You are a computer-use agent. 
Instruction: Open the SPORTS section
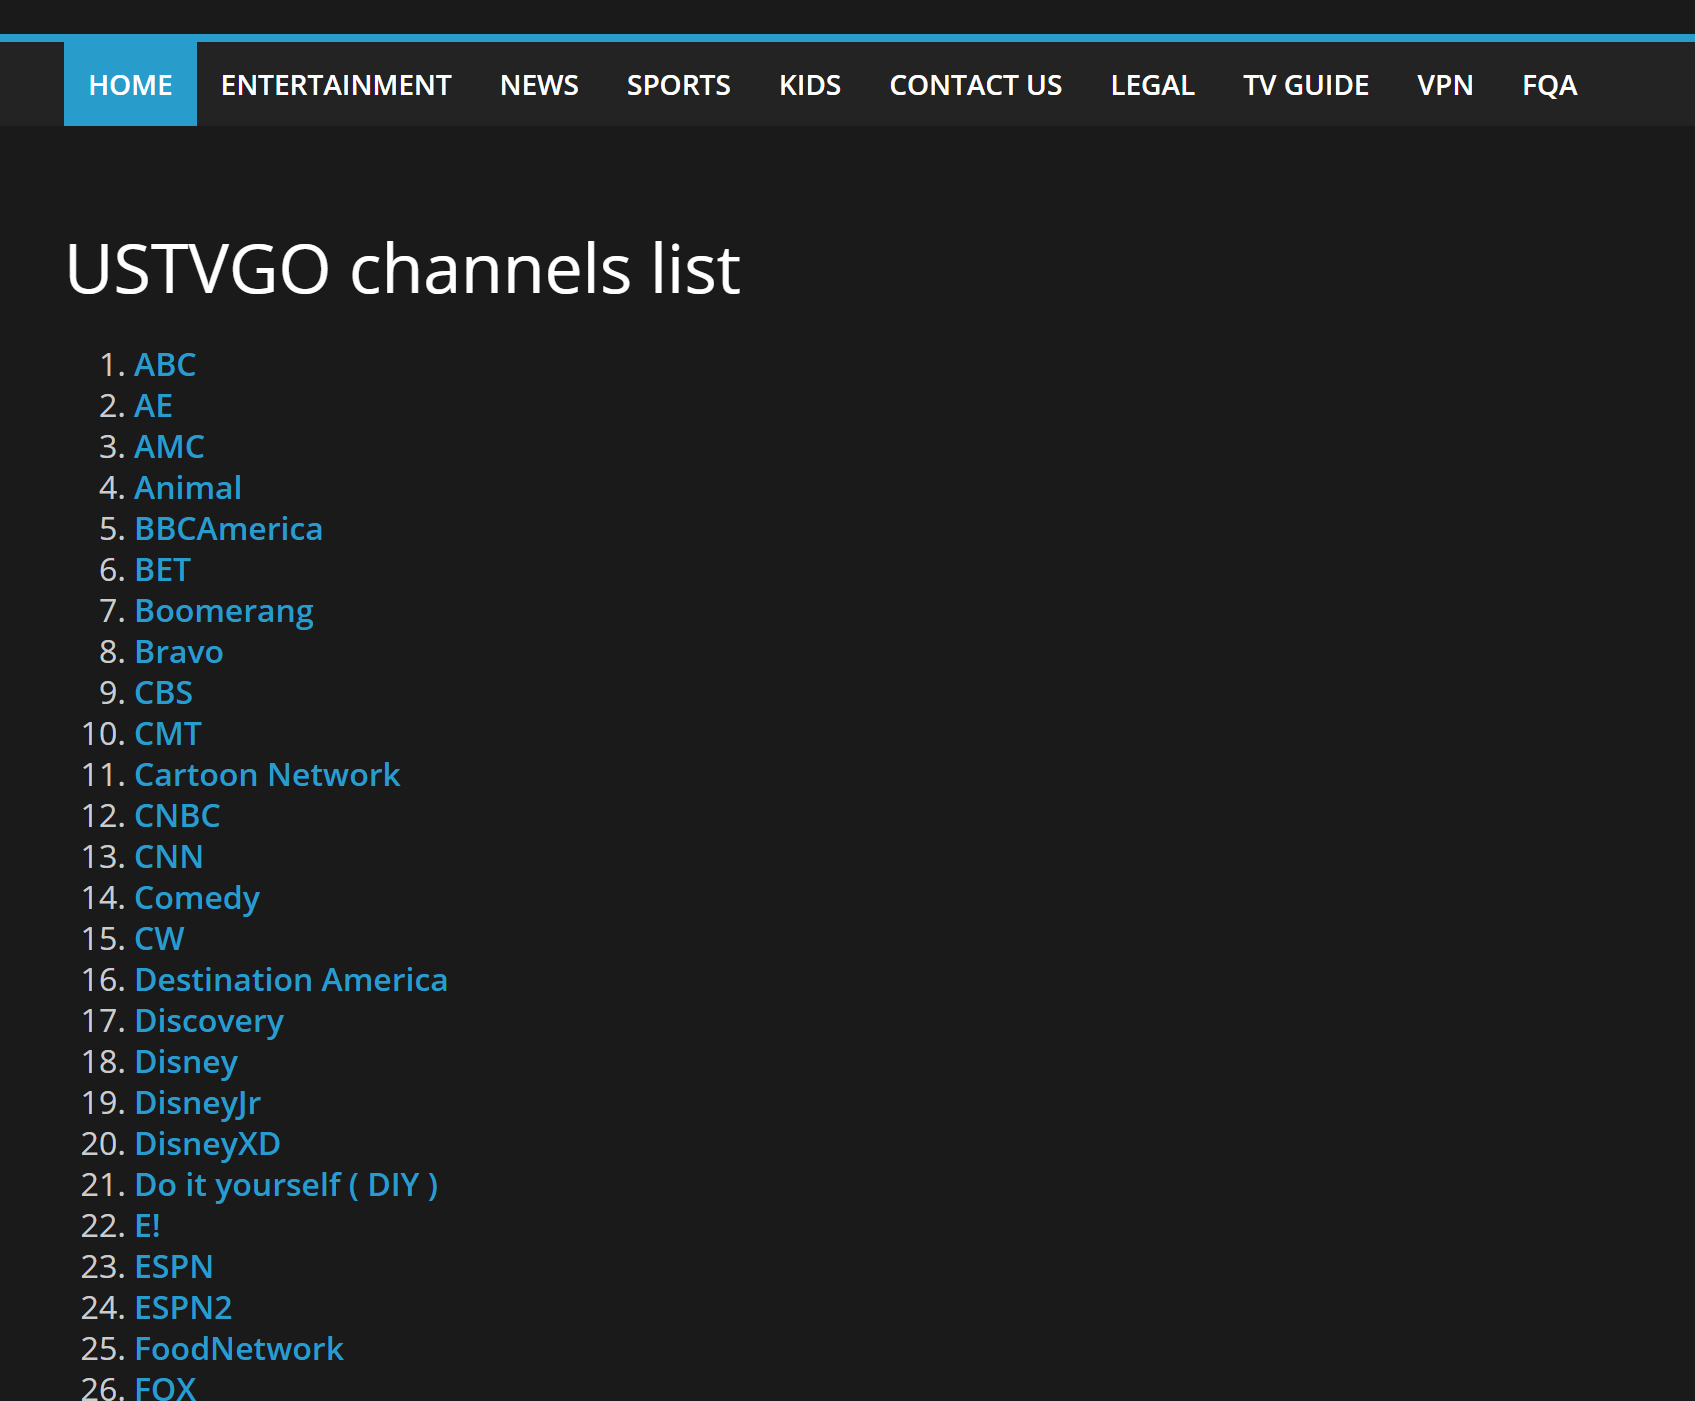pos(678,84)
